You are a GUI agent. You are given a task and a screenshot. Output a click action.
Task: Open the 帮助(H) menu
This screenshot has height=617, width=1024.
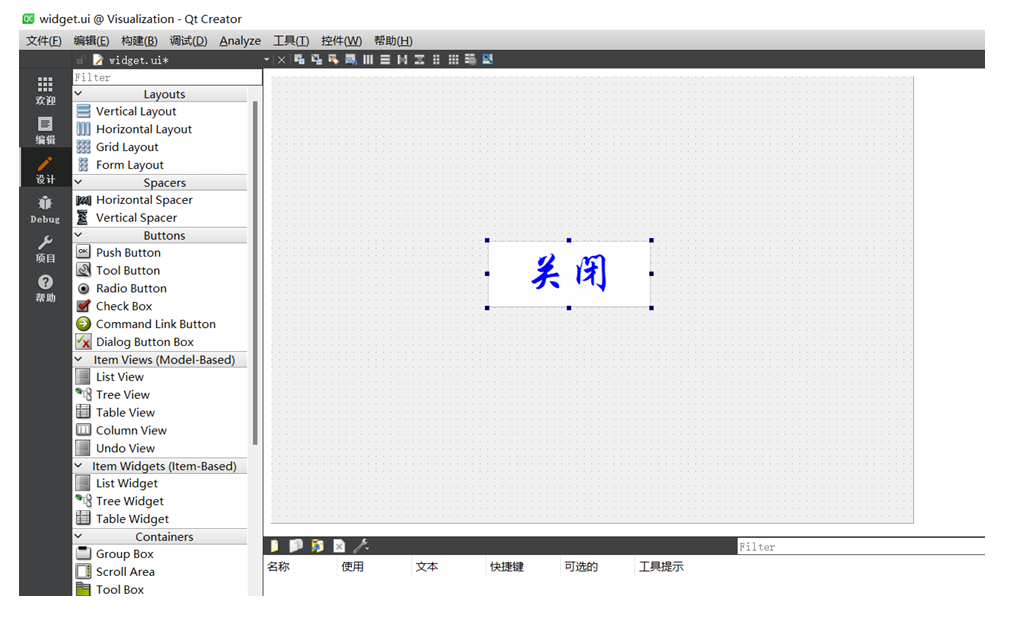tap(393, 40)
